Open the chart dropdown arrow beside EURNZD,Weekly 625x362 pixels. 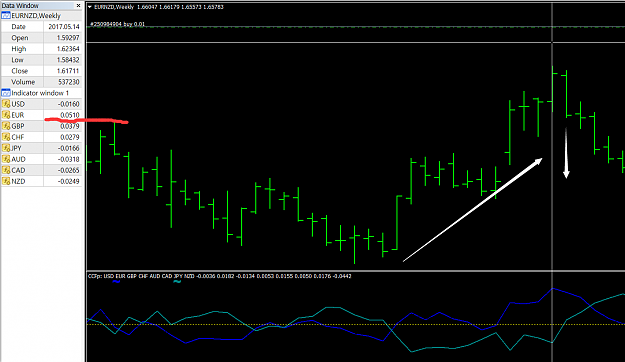point(90,7)
